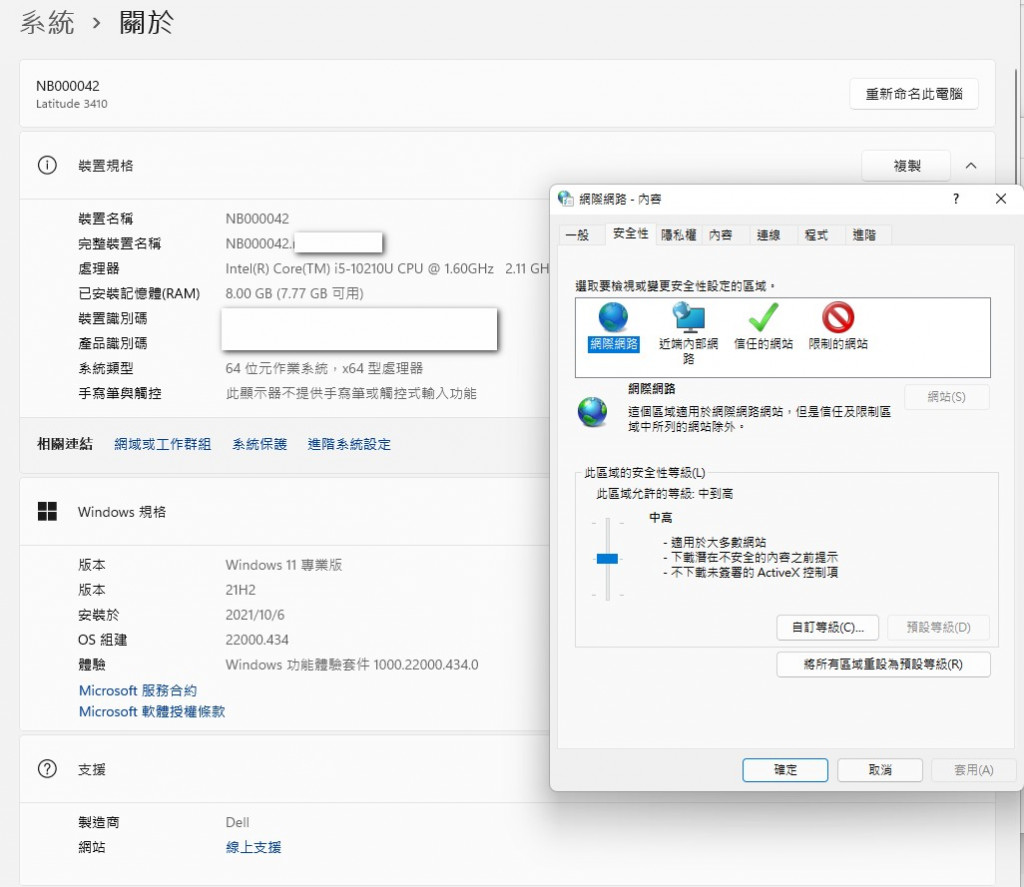The height and width of the screenshot is (887, 1024).
Task: Click the OS build value 22000.434
Action: point(257,639)
